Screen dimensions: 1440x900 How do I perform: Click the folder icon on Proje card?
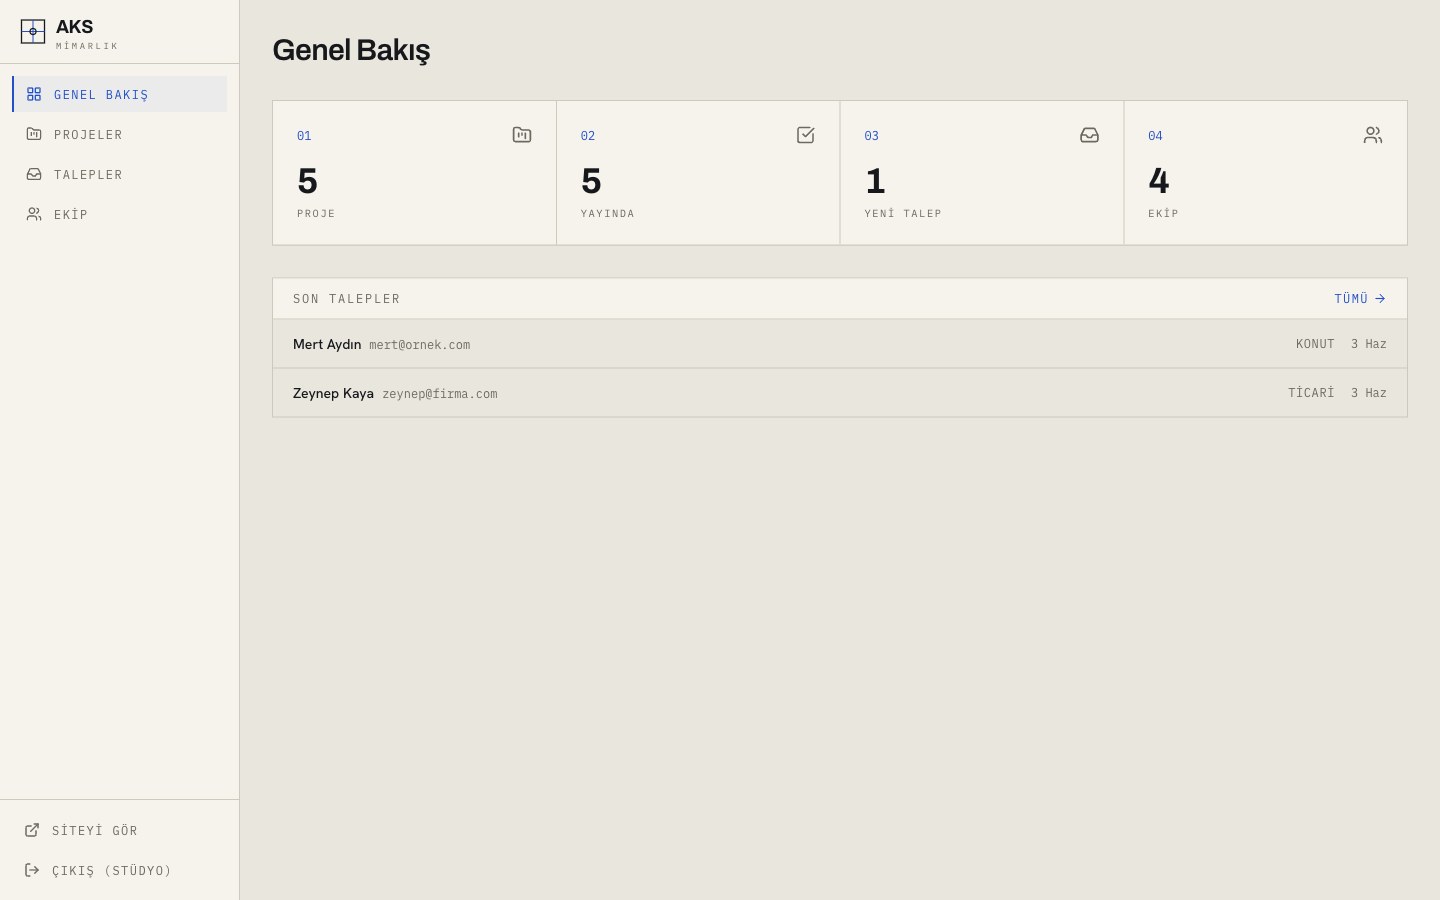pos(522,135)
